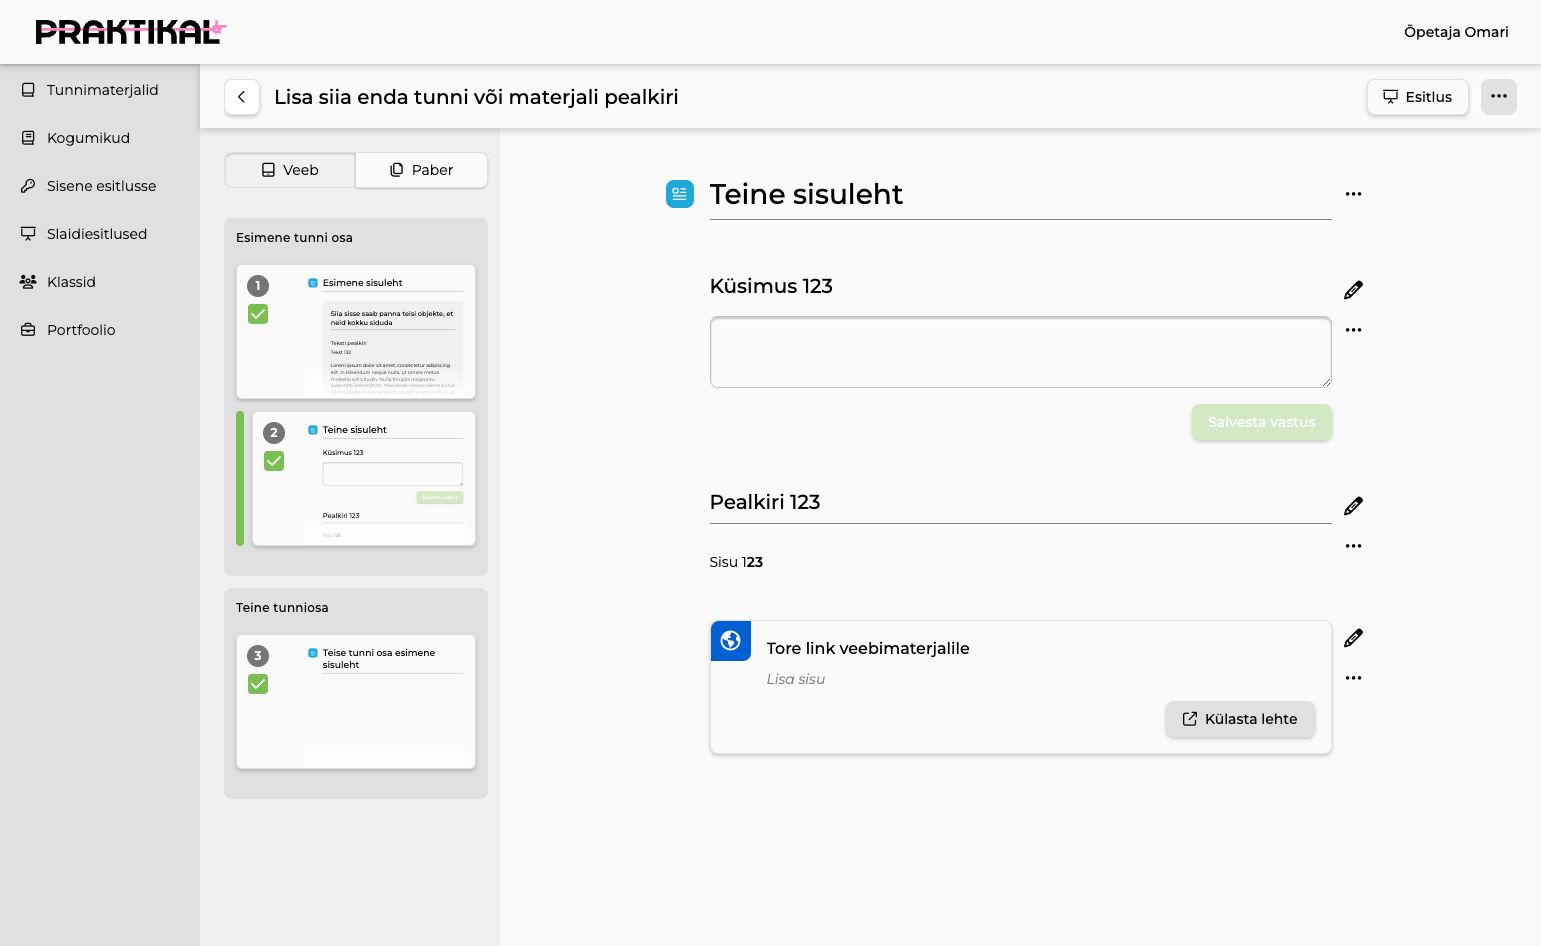Toggle the checkbox on slide 3

click(x=258, y=684)
